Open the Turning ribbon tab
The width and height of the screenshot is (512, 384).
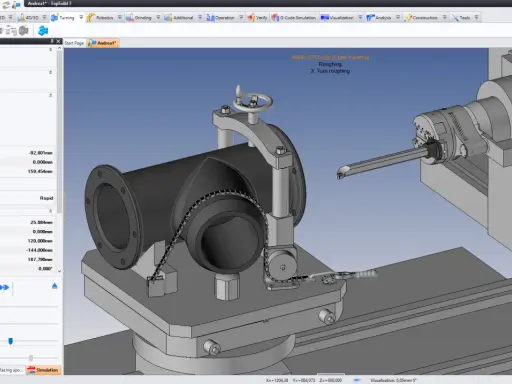(67, 18)
